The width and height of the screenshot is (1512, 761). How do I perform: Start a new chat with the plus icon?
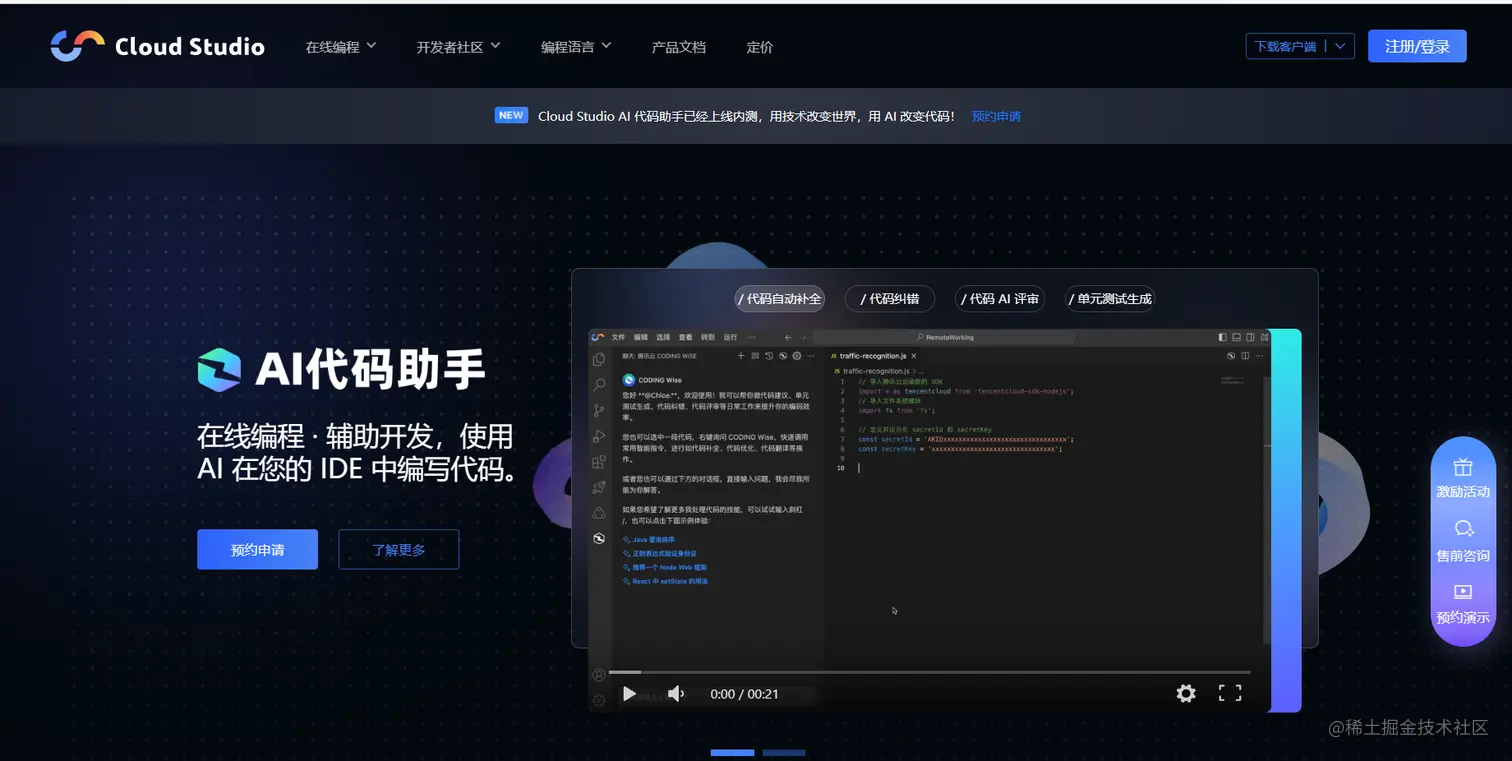click(x=741, y=356)
